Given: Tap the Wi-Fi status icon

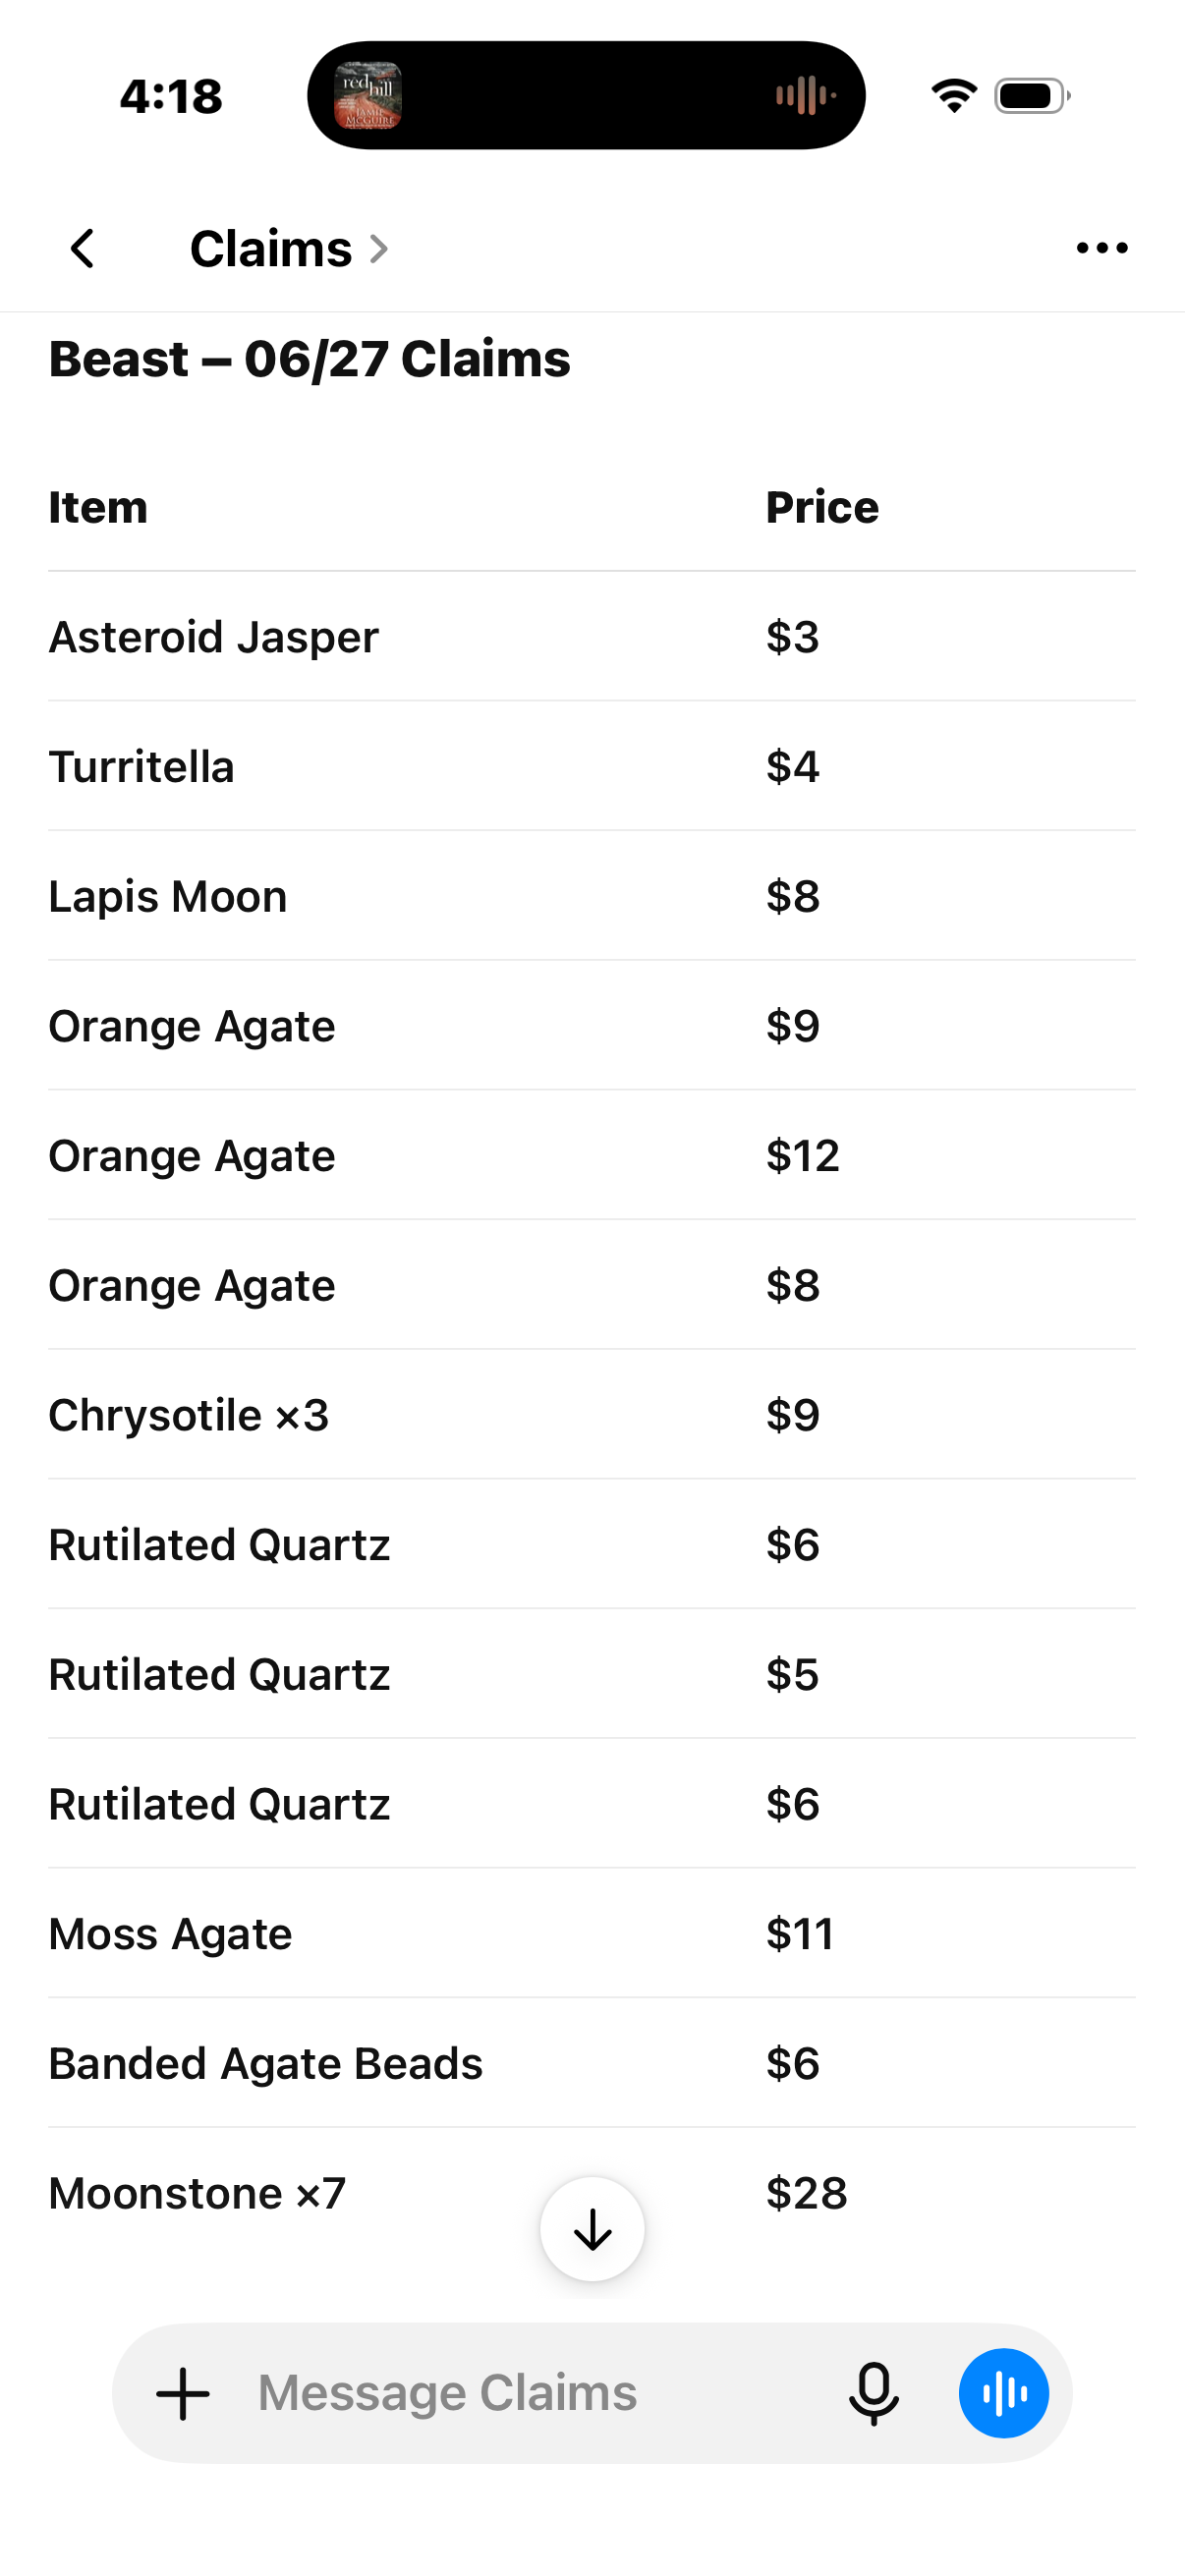Looking at the screenshot, I should click(x=954, y=96).
